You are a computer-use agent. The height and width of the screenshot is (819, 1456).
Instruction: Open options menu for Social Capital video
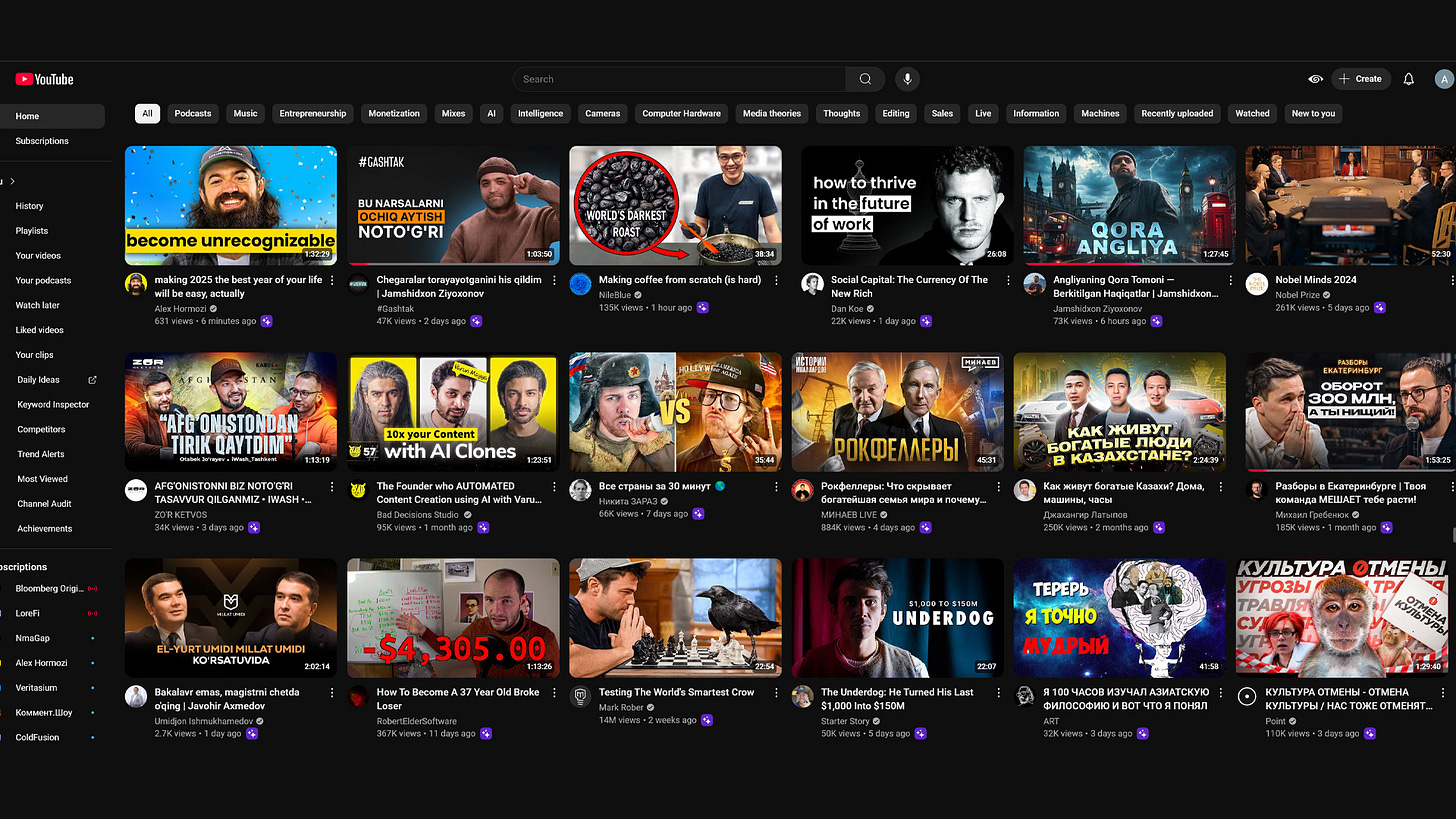(1008, 281)
